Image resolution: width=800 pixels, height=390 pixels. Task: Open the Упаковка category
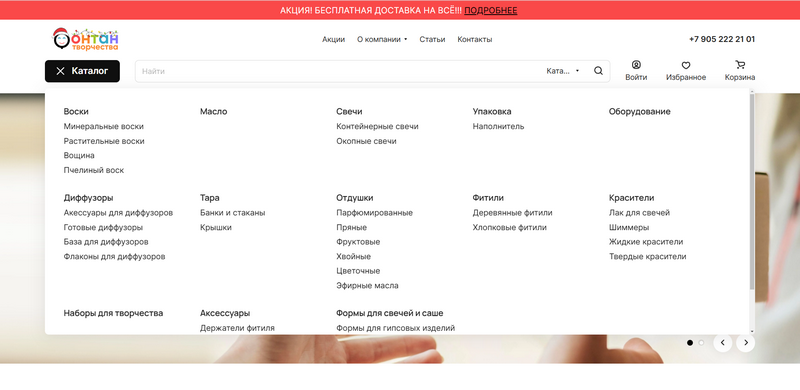(x=492, y=111)
